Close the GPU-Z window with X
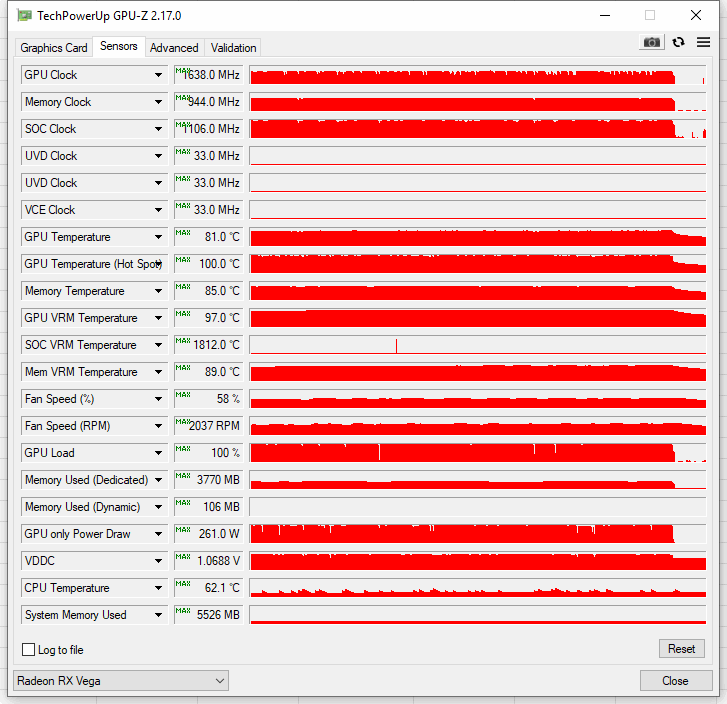The height and width of the screenshot is (704, 727). pyautogui.click(x=695, y=15)
